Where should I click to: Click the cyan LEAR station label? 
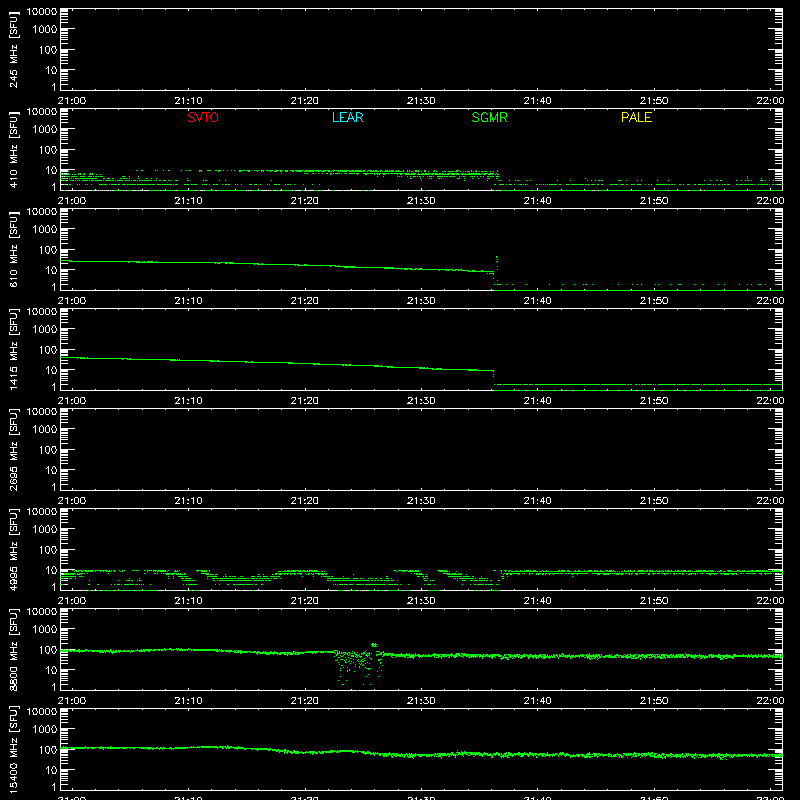347,117
